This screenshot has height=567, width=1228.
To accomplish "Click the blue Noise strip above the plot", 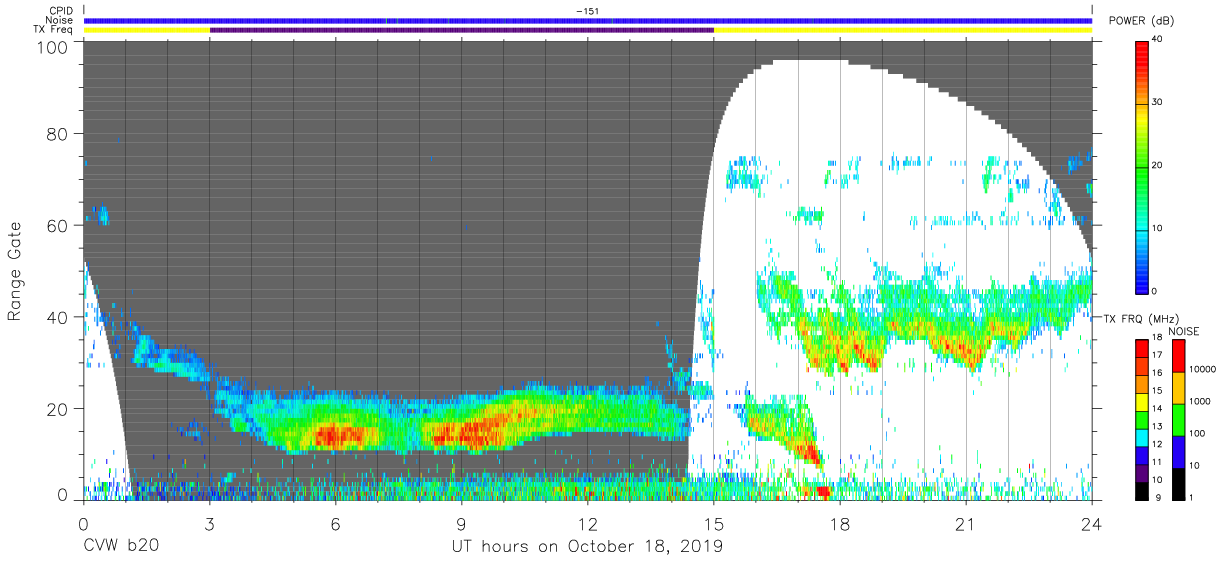I will pyautogui.click(x=588, y=20).
